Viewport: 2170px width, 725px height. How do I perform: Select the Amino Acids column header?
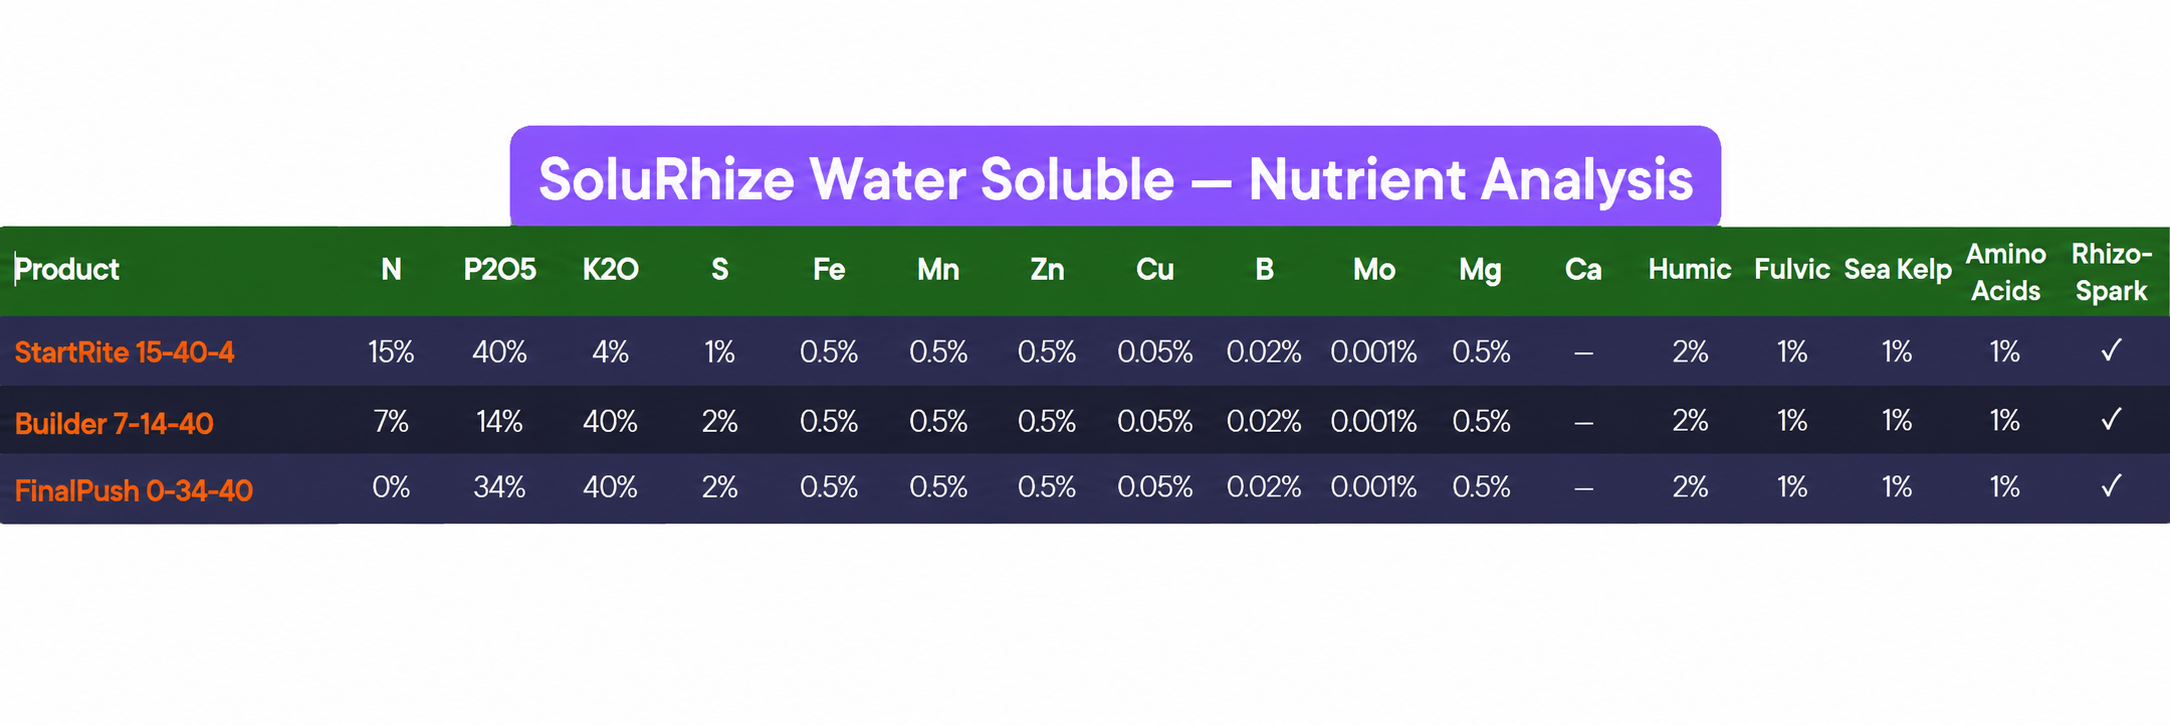pyautogui.click(x=2005, y=272)
